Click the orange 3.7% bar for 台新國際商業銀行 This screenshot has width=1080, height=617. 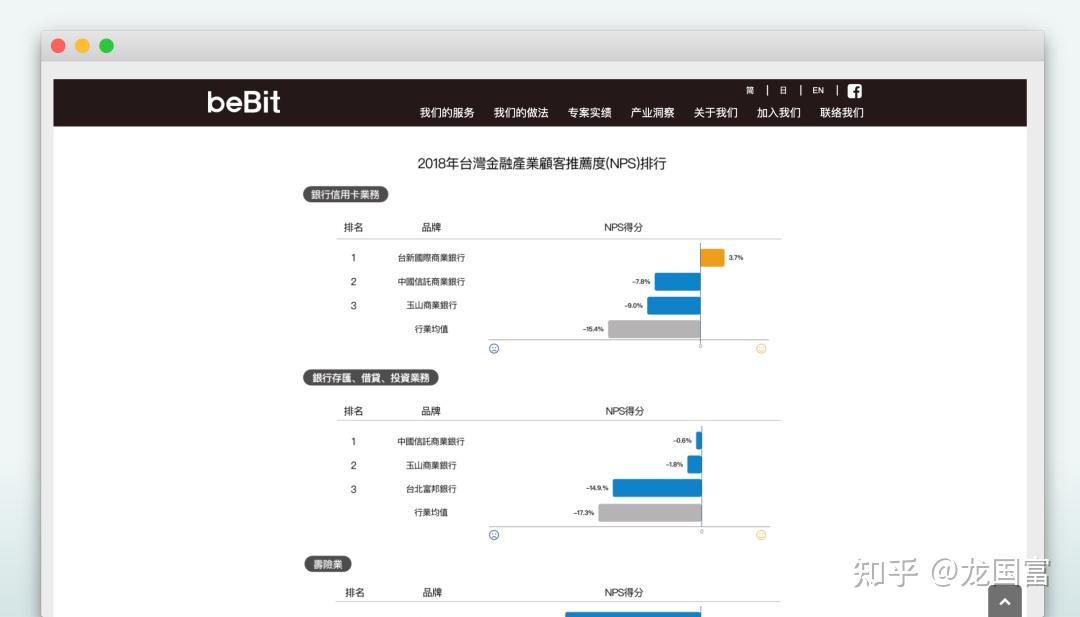tap(712, 257)
